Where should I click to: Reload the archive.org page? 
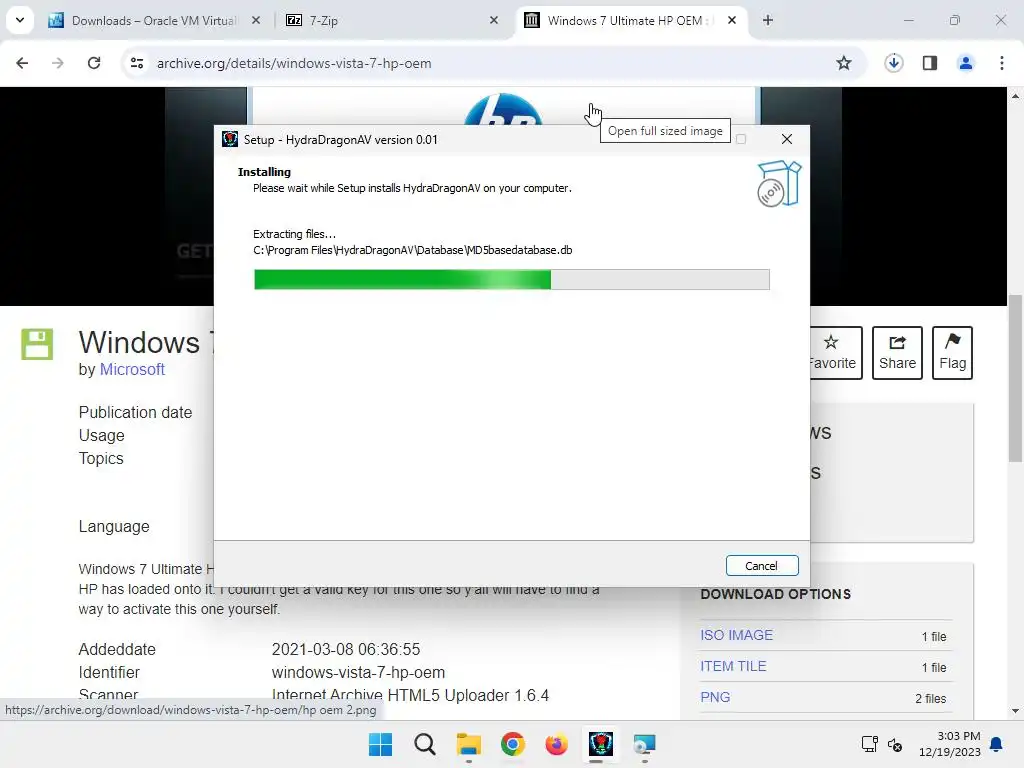point(94,63)
